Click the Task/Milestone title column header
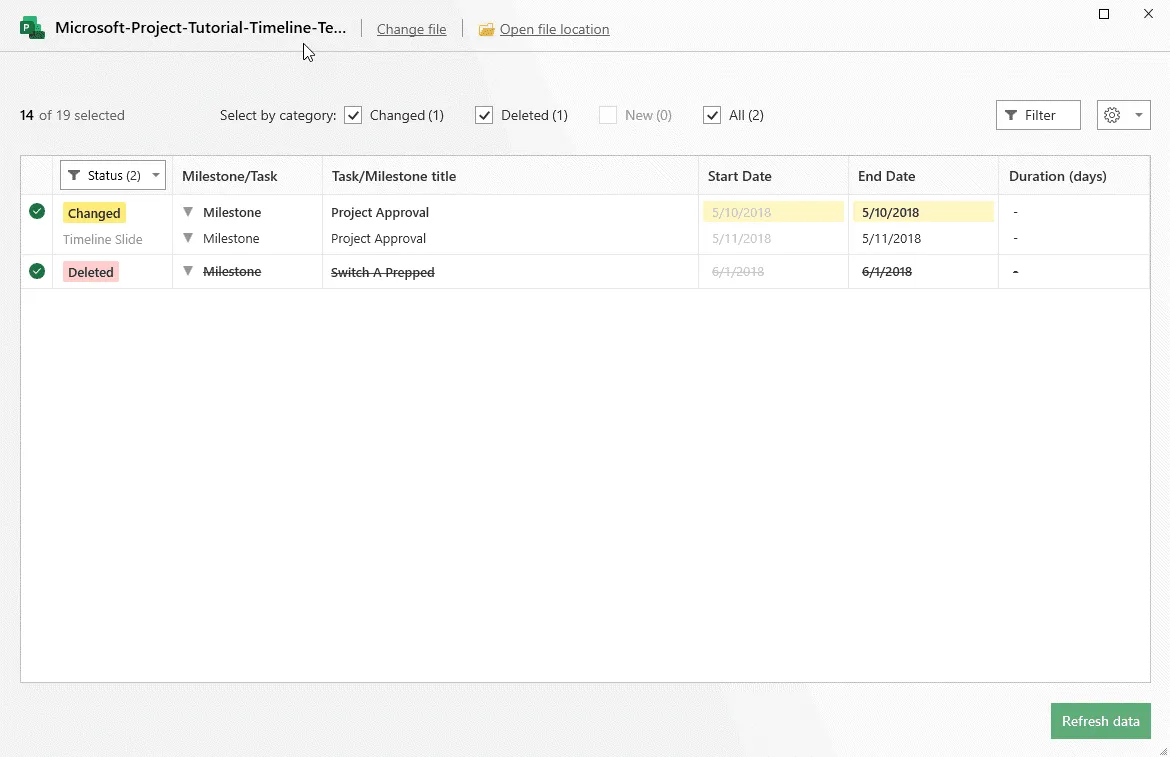 tap(393, 176)
